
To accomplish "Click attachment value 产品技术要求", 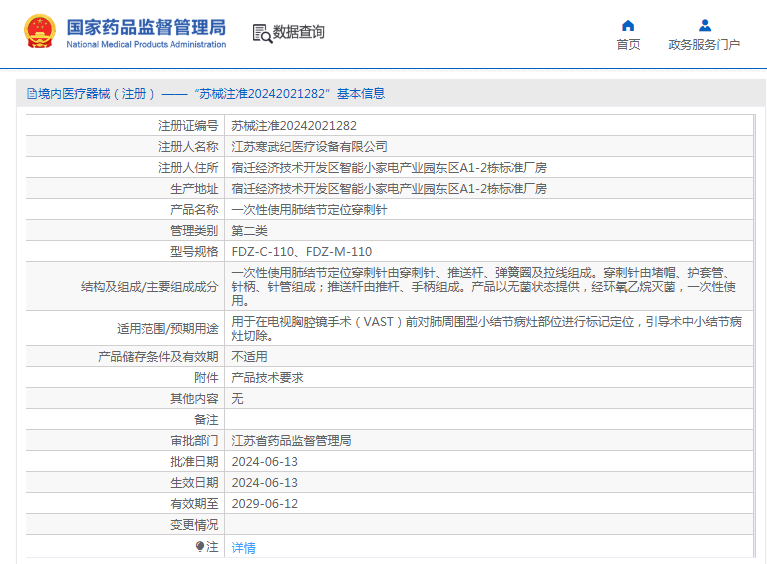I will tap(268, 378).
